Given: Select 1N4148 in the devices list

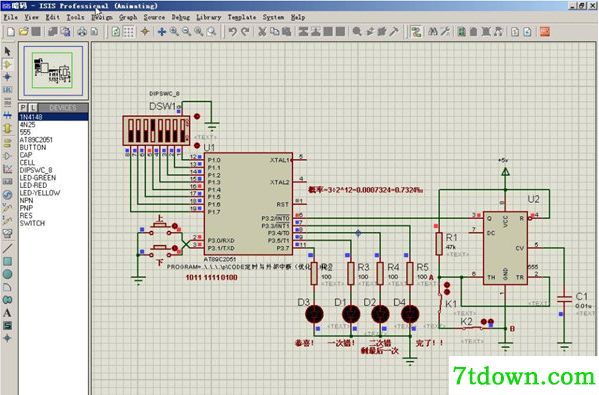Looking at the screenshot, I should [x=53, y=117].
